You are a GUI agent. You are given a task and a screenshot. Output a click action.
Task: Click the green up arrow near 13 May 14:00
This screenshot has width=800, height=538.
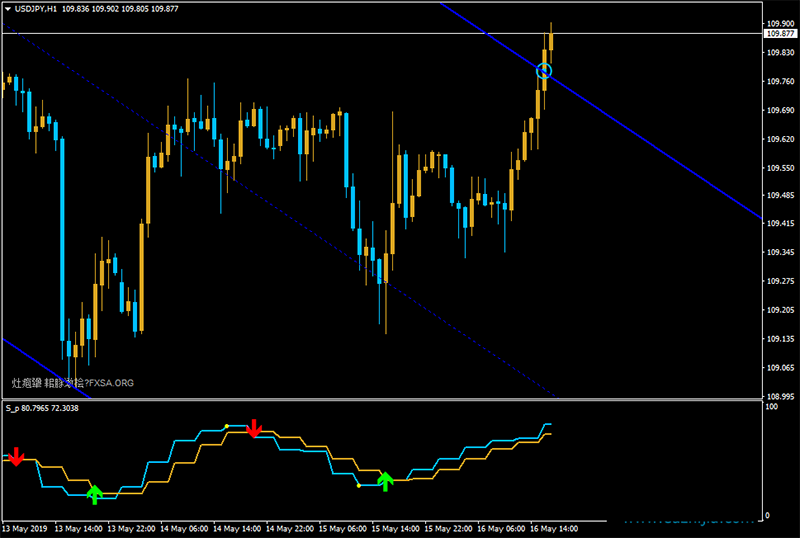tap(95, 492)
